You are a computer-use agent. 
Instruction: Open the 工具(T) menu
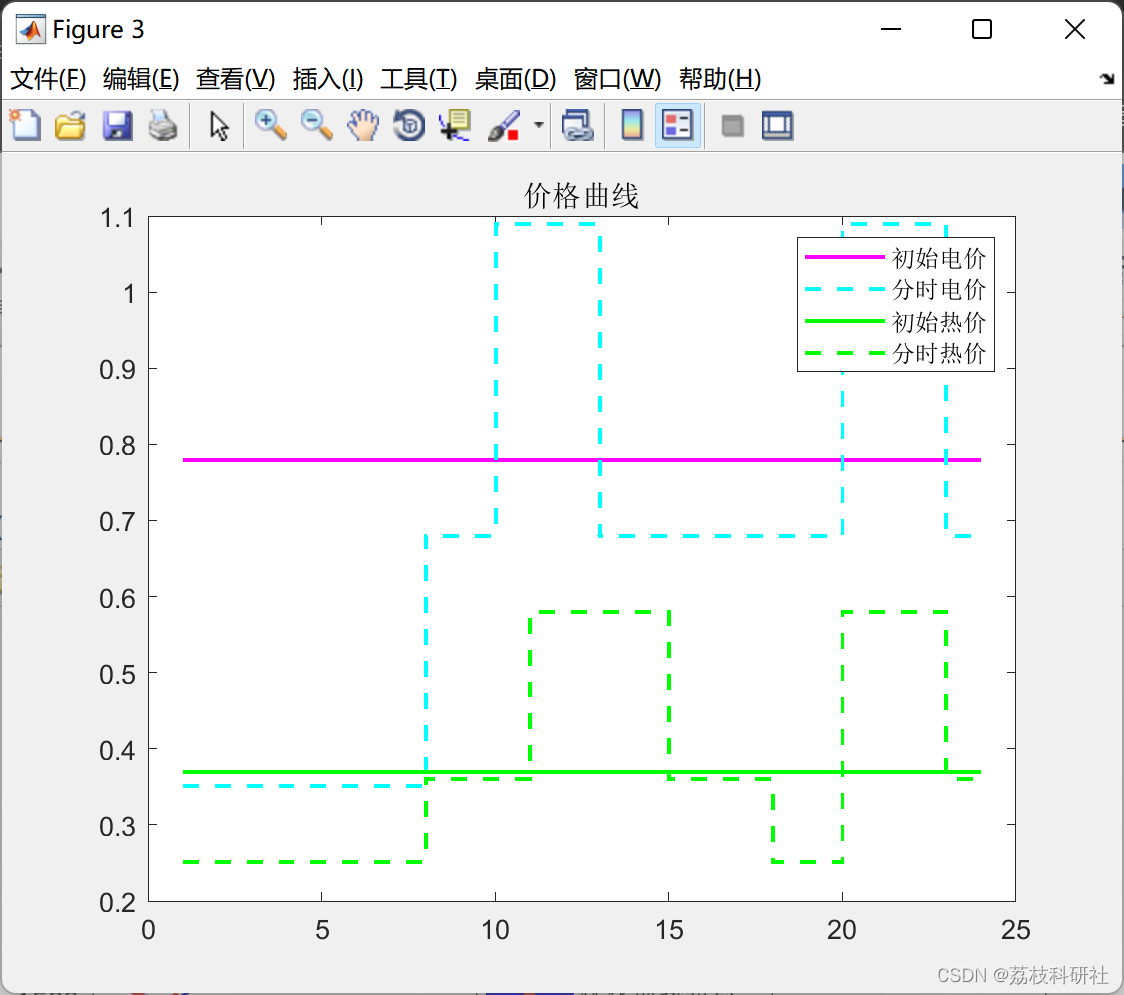[x=419, y=79]
